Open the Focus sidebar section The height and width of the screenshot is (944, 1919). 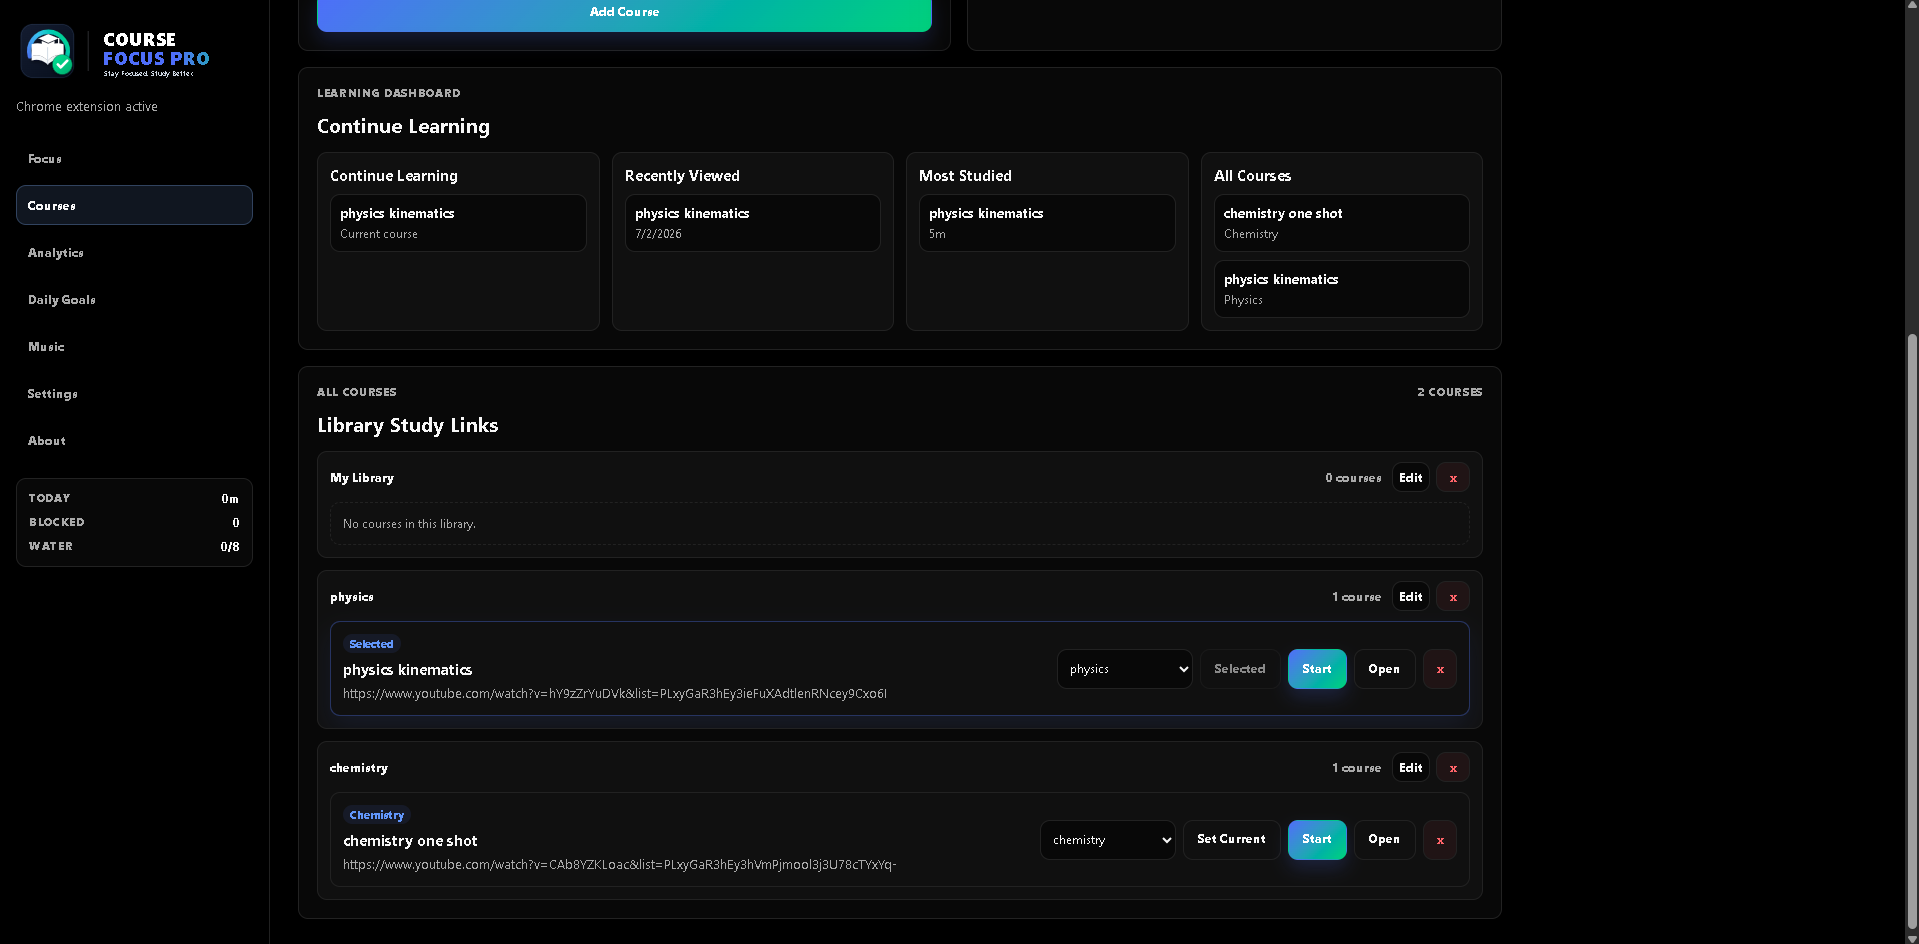click(x=134, y=159)
